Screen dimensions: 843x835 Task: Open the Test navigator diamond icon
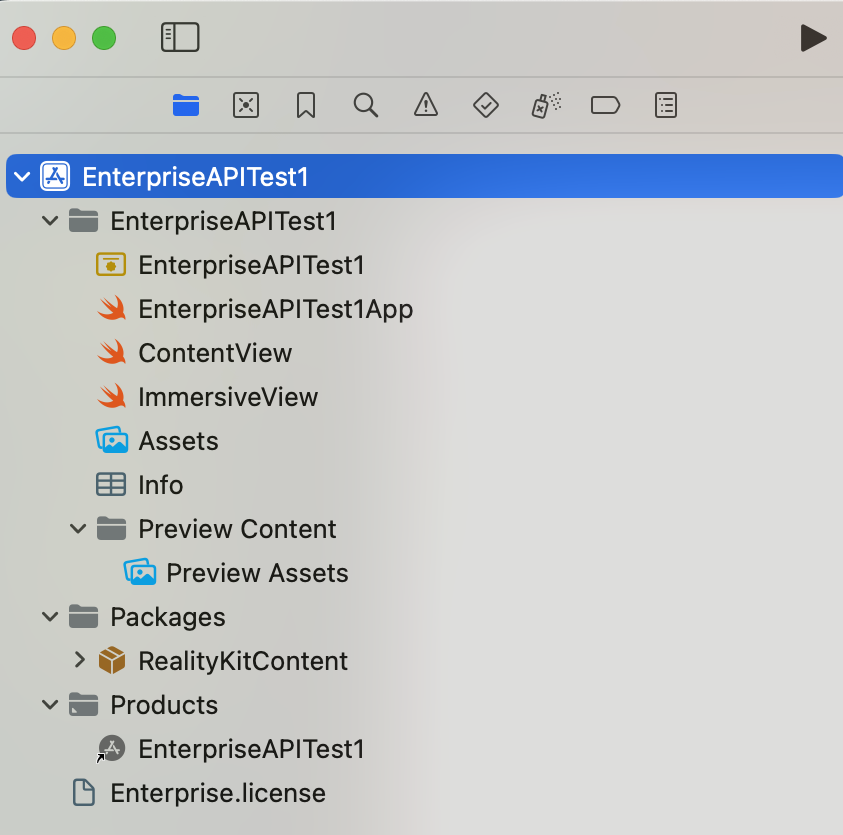pyautogui.click(x=485, y=105)
